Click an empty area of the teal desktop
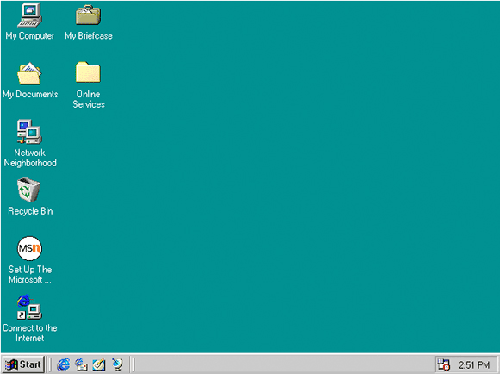Image resolution: width=500 pixels, height=374 pixels. tap(283, 167)
